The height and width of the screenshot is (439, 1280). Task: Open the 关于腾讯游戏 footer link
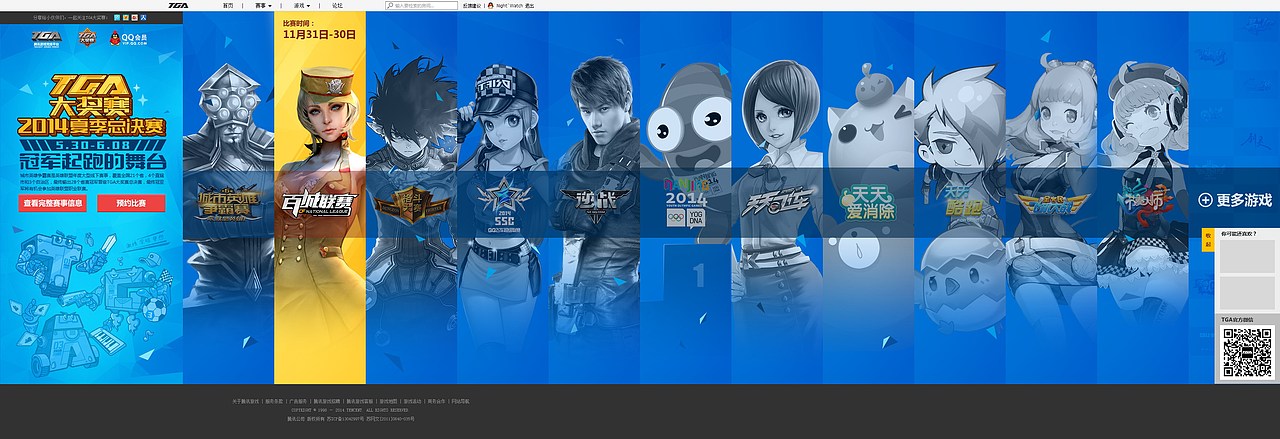246,401
